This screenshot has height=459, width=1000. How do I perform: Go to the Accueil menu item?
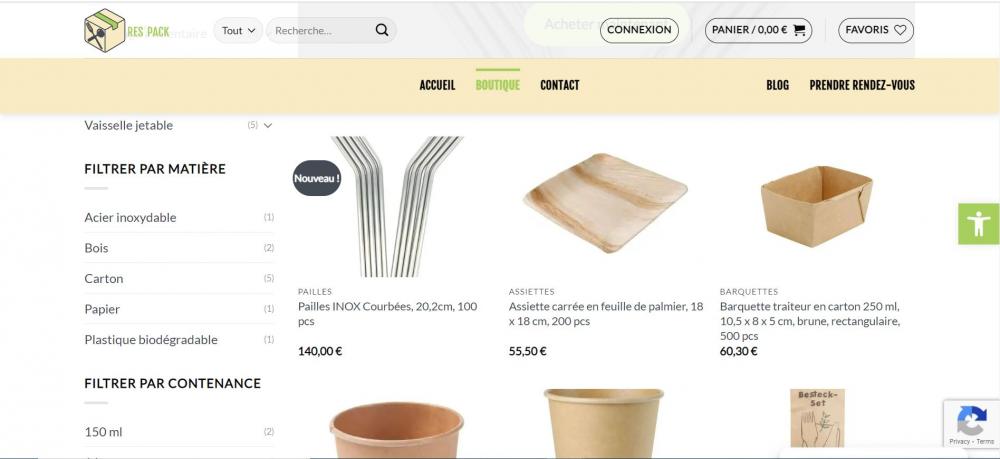[x=438, y=85]
